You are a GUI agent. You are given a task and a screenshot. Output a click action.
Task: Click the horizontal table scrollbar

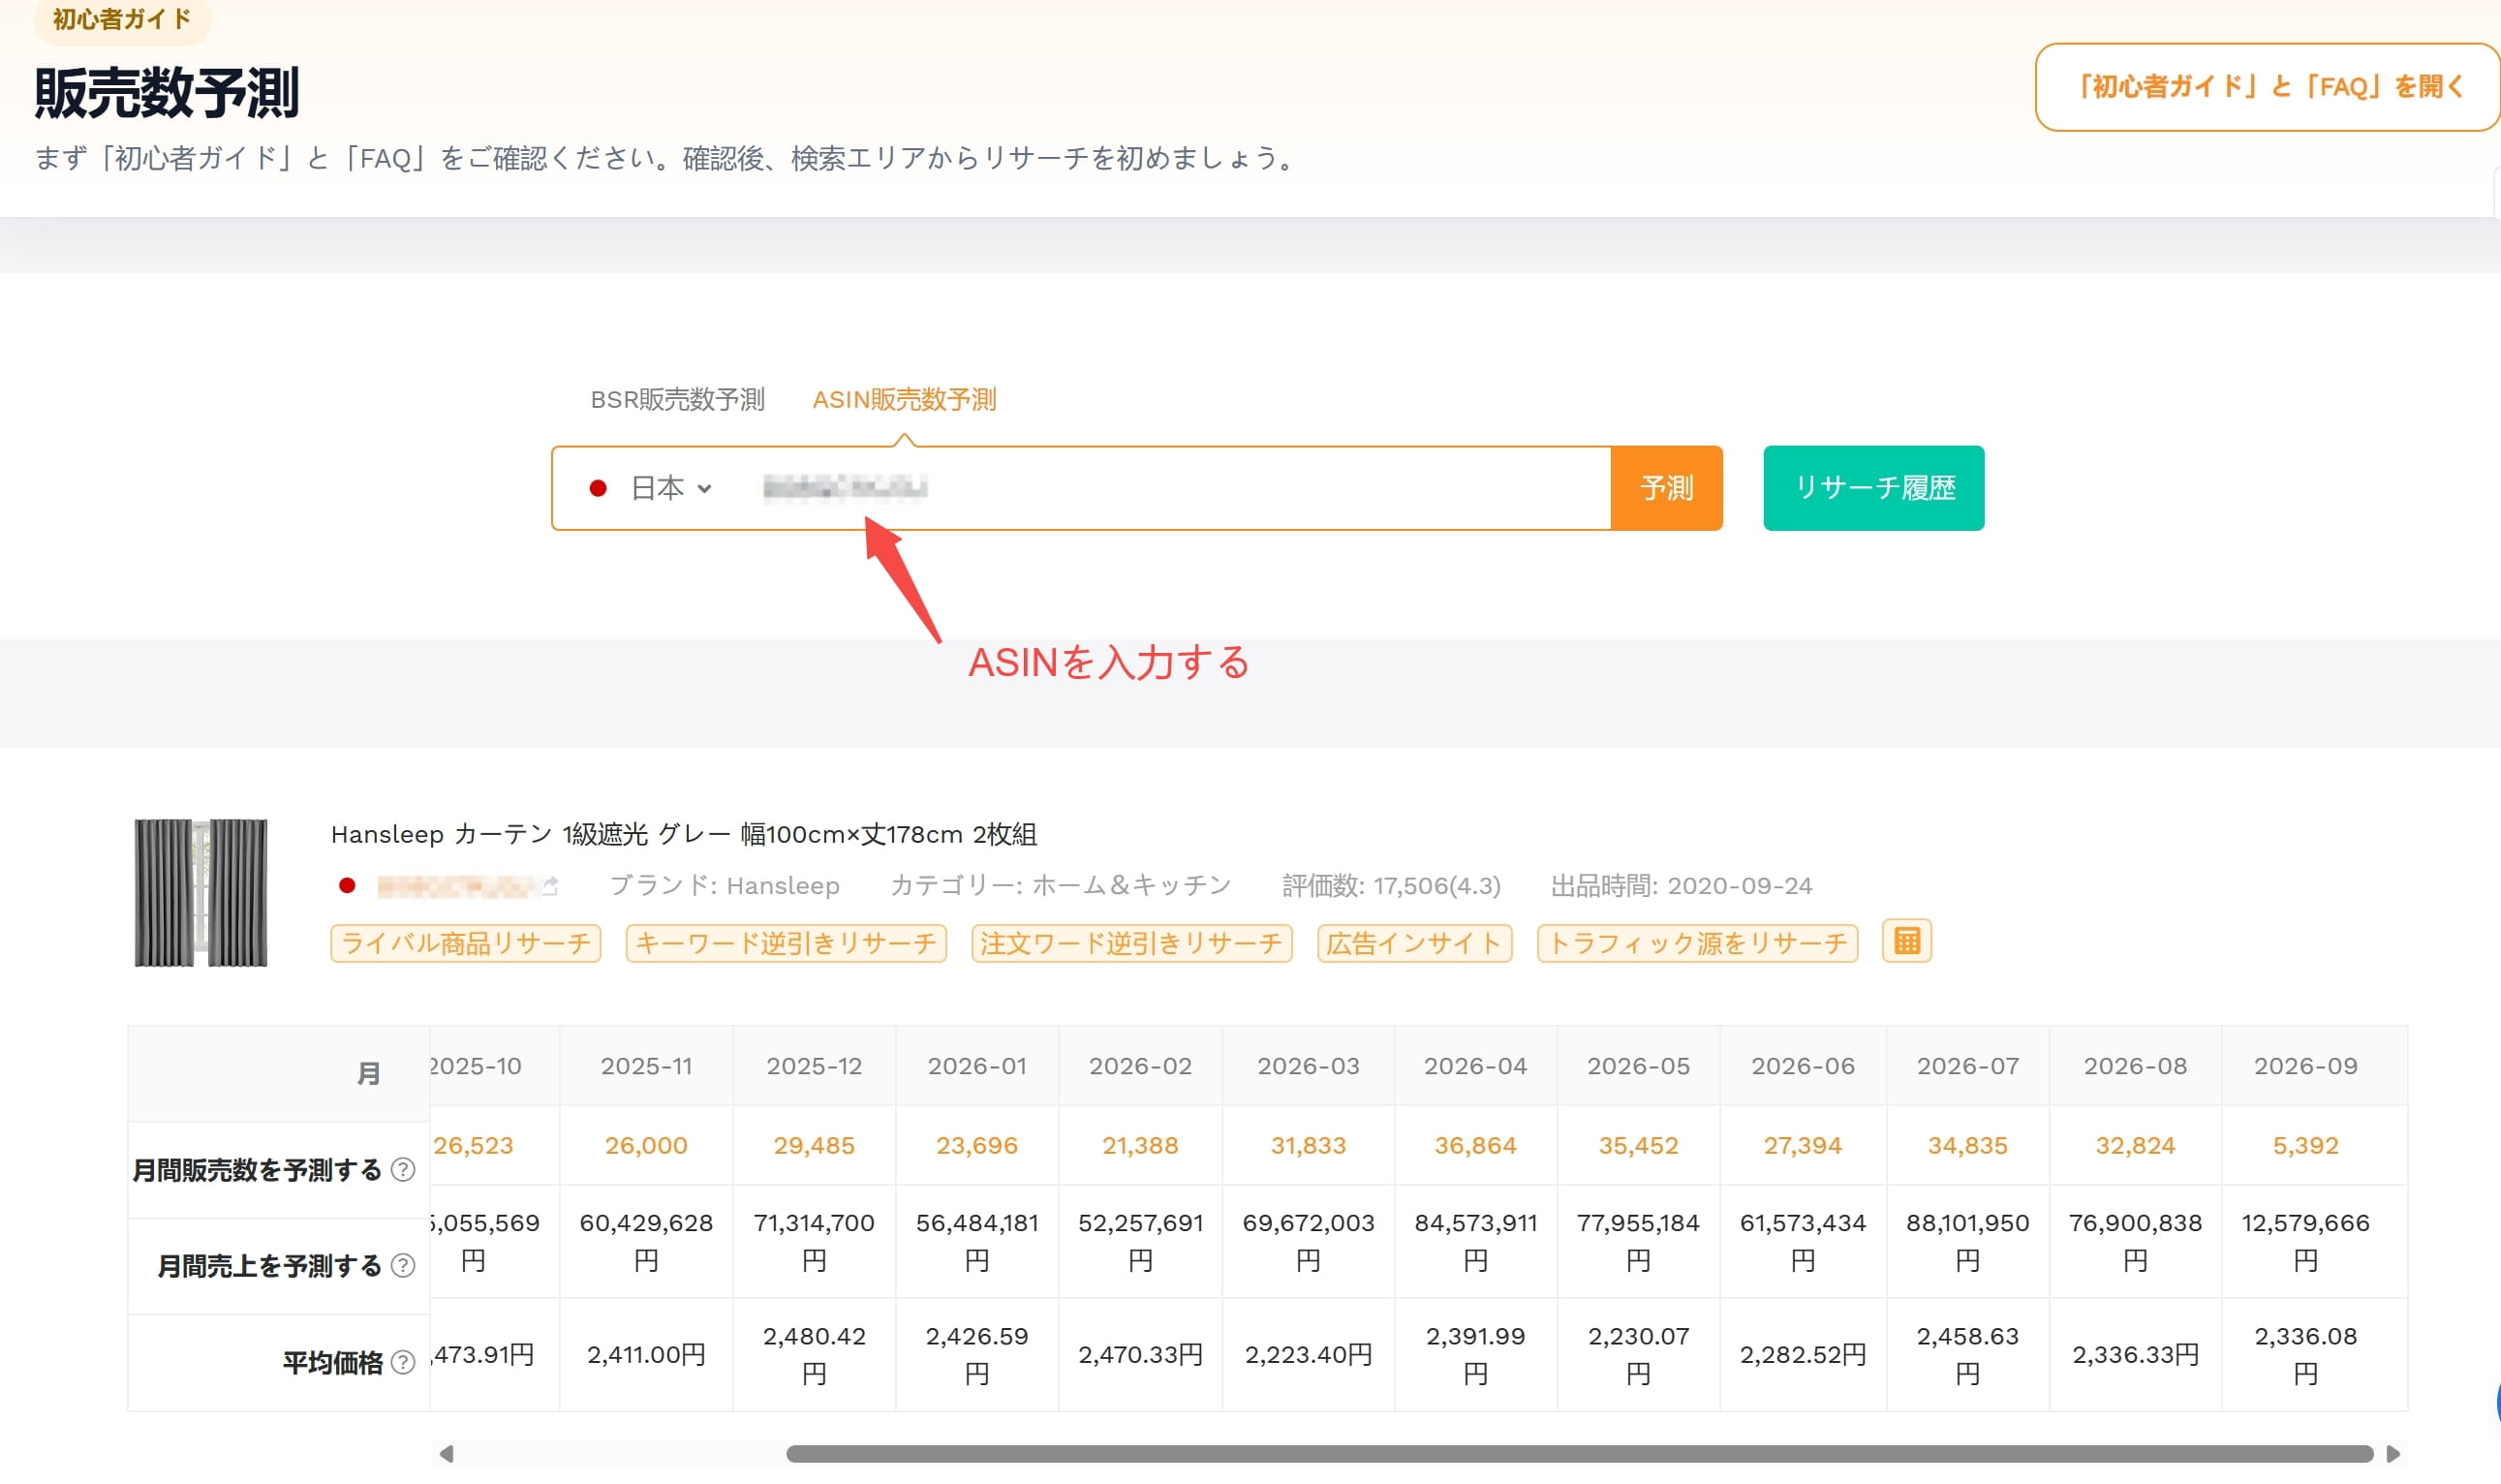coord(1579,1453)
